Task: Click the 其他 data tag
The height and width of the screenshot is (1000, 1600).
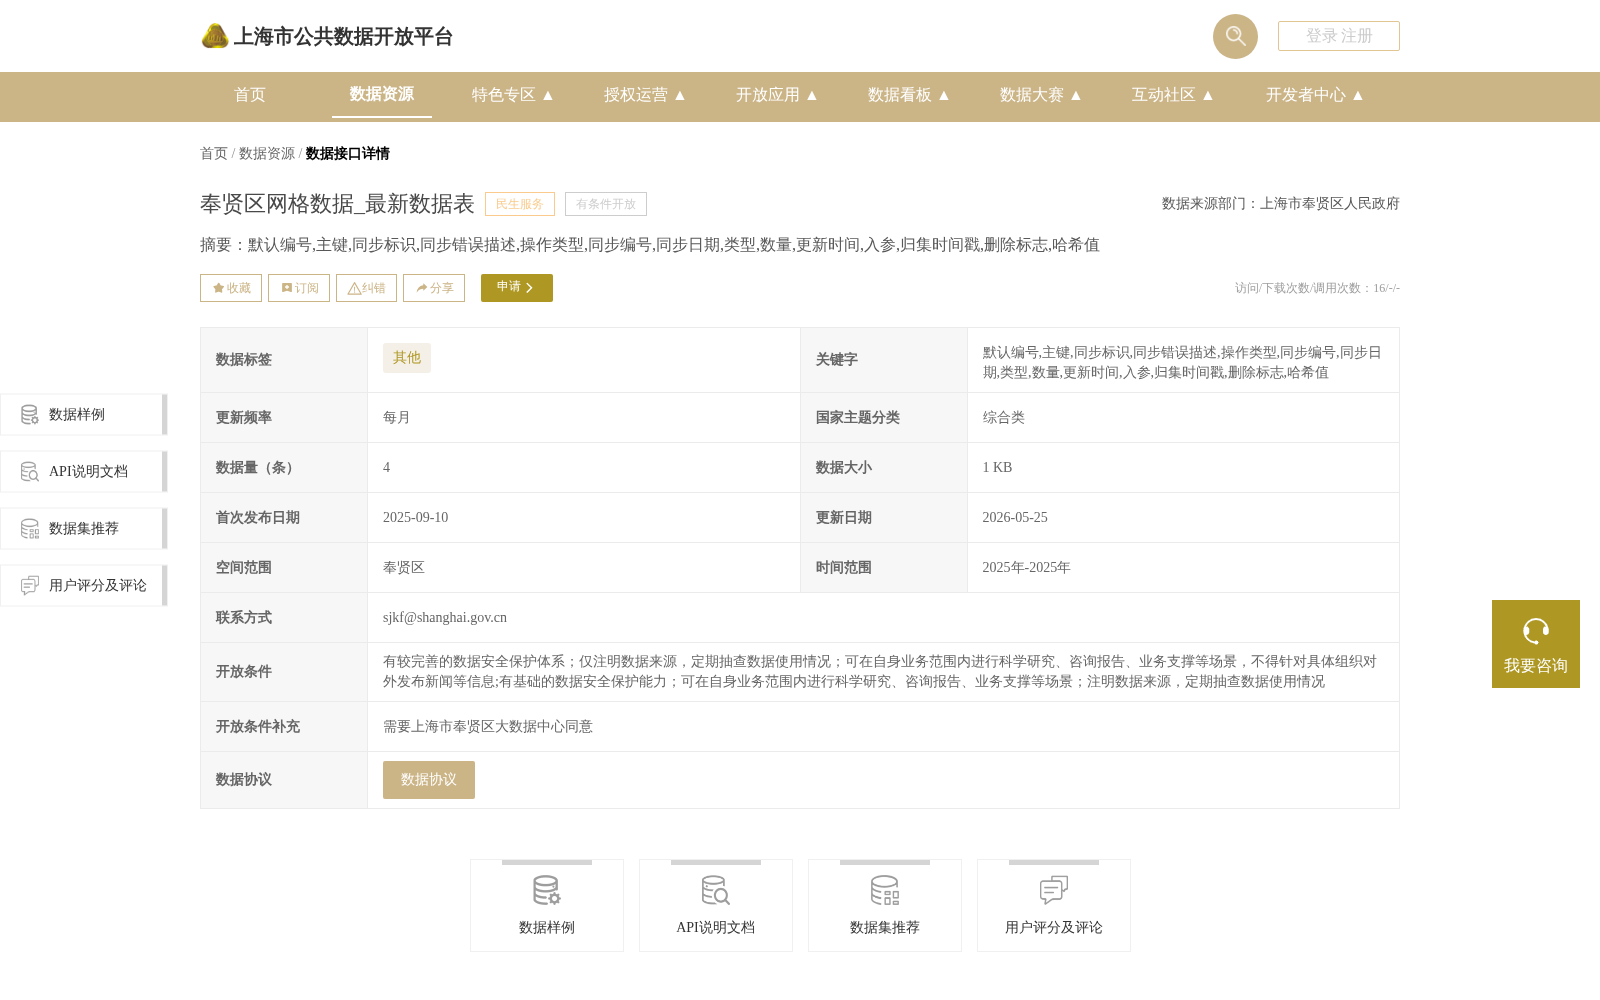Action: [407, 358]
